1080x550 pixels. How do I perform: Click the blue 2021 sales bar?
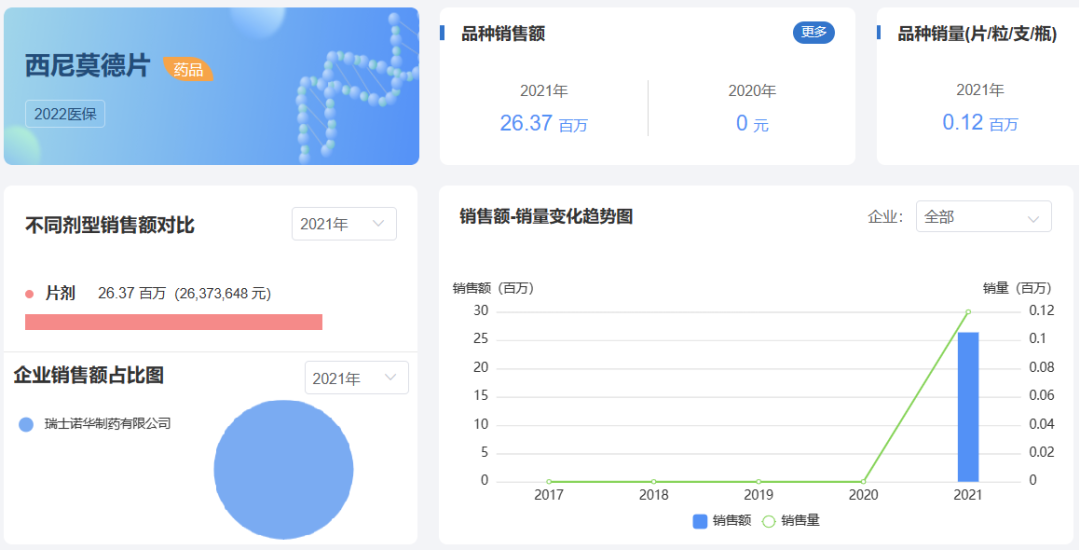tap(968, 407)
